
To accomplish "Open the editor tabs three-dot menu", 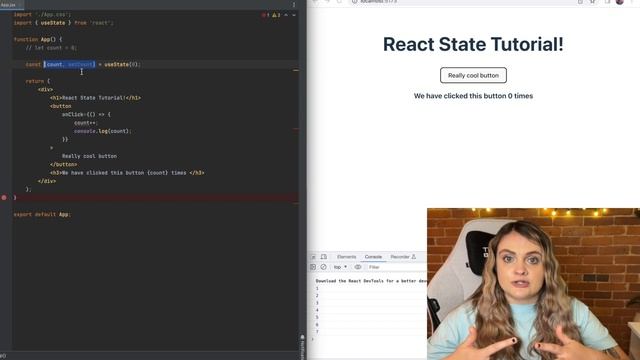I will click(293, 5).
